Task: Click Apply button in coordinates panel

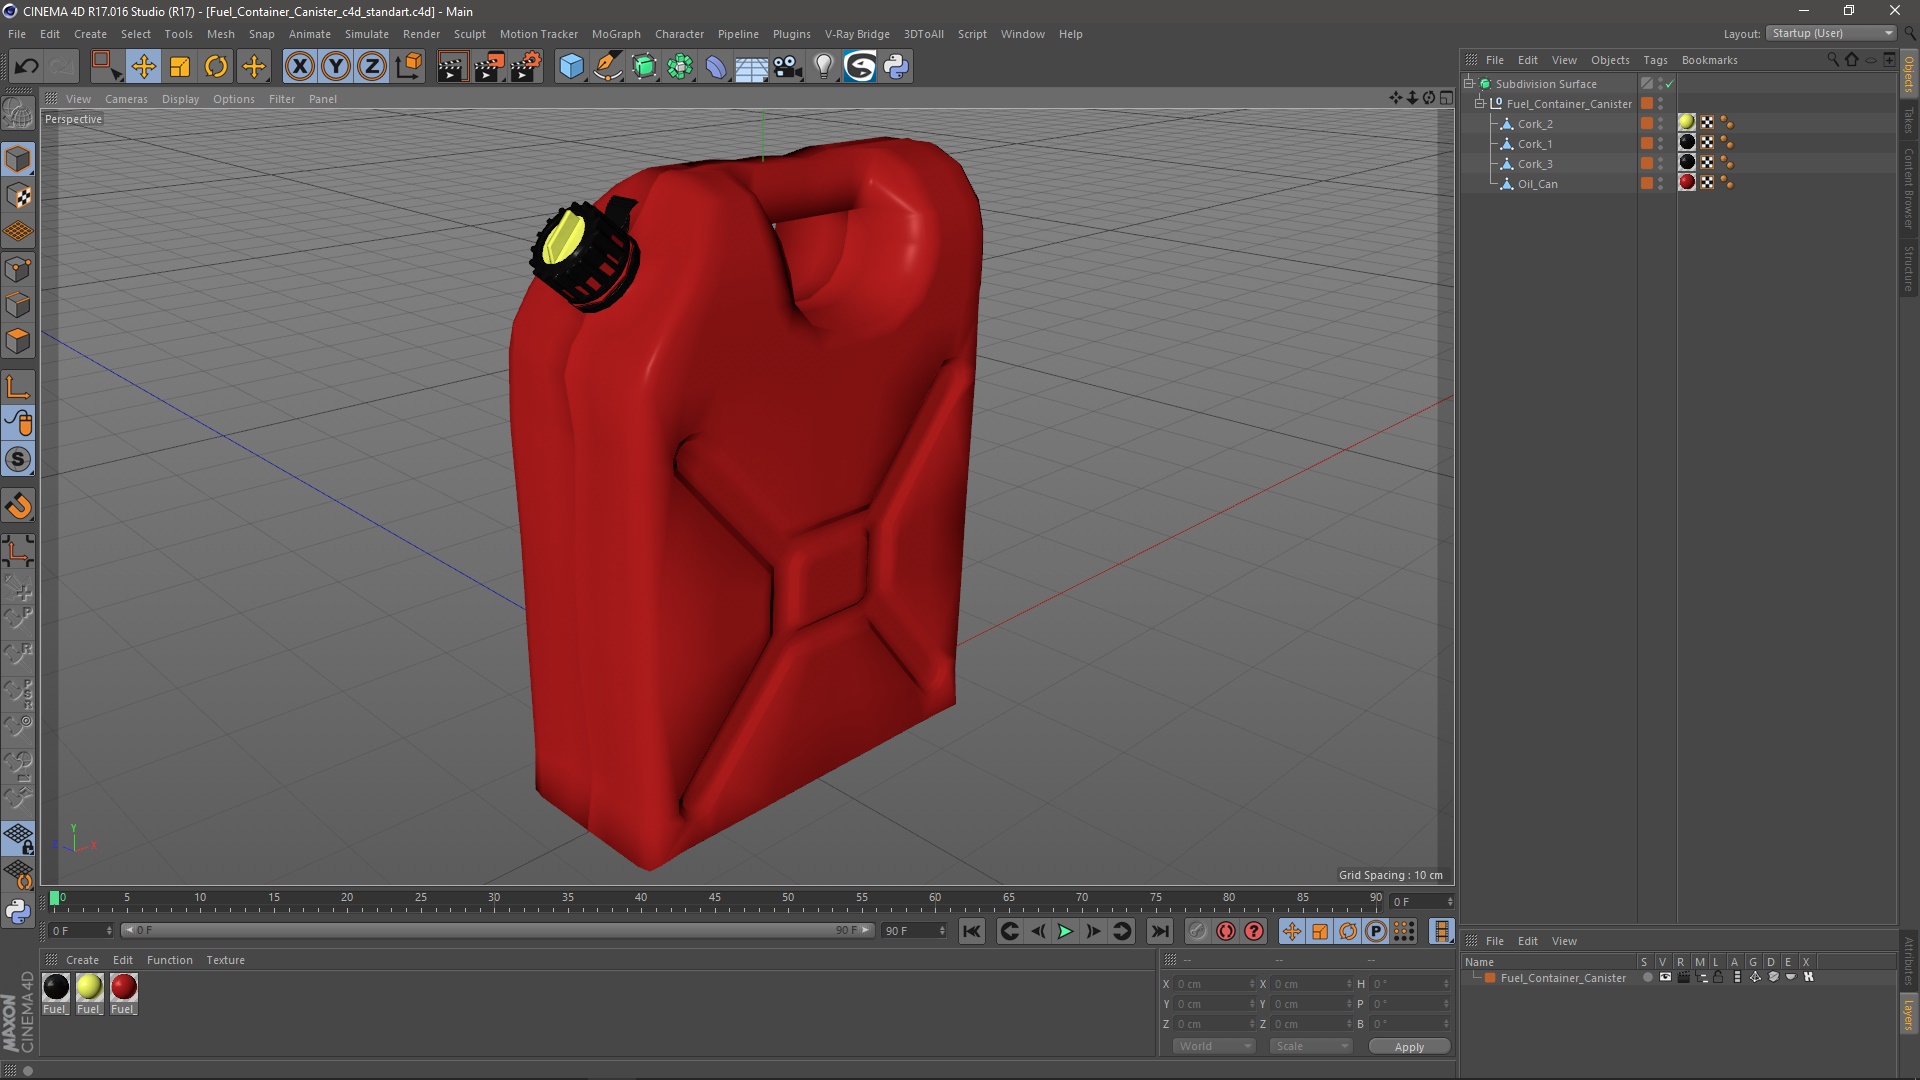Action: click(1407, 1046)
